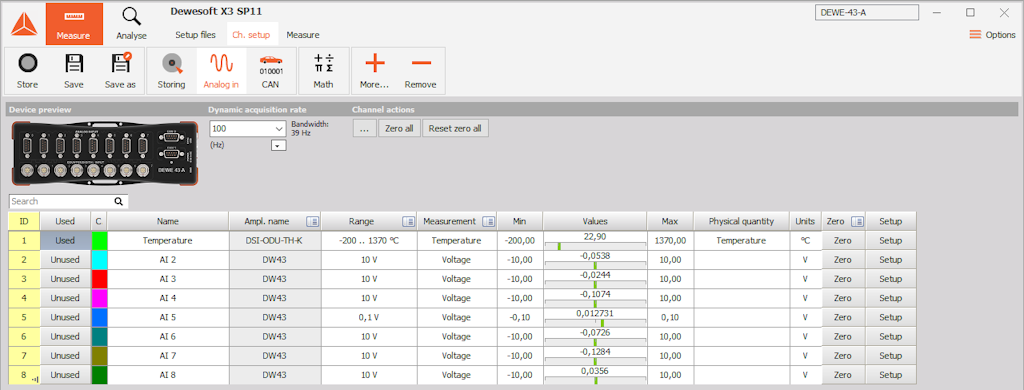Click the channel actions … button
This screenshot has height=390, width=1024.
pos(364,128)
